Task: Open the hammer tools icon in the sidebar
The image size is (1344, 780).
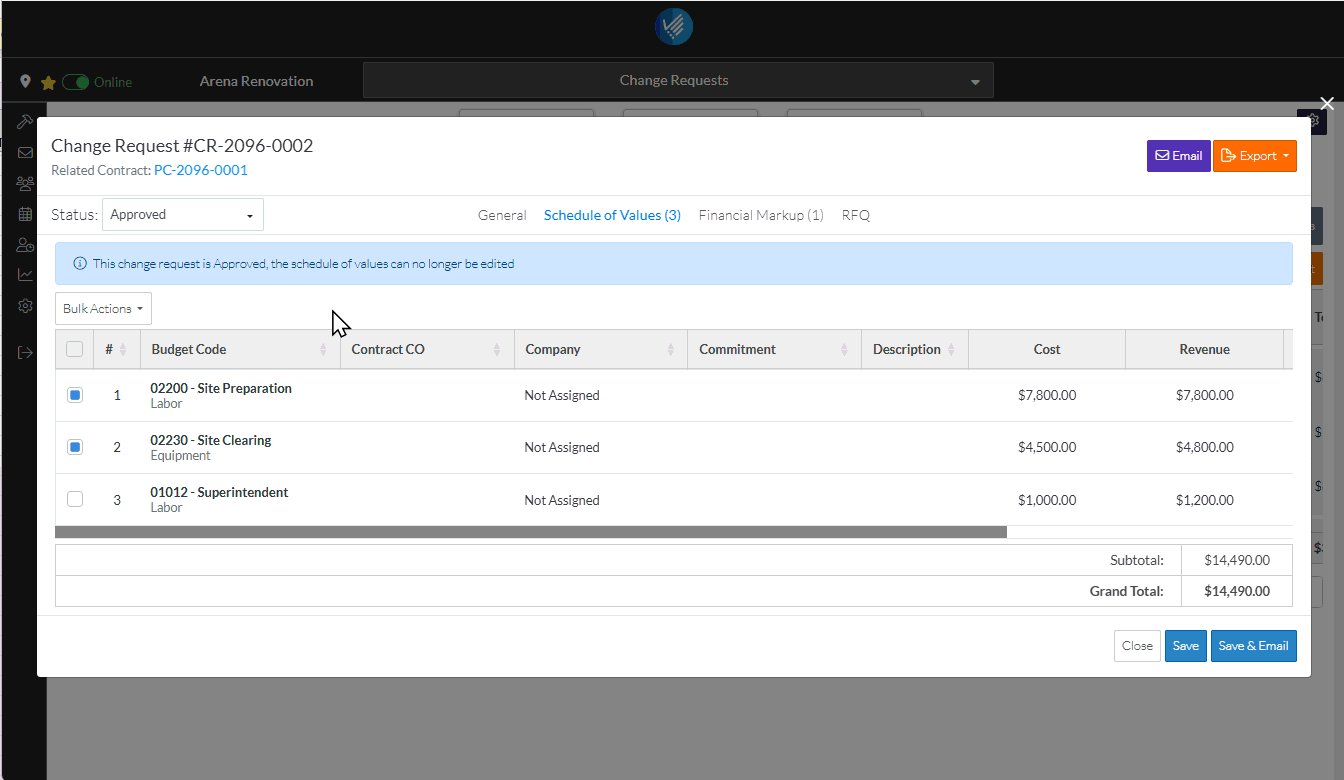Action: coord(25,122)
